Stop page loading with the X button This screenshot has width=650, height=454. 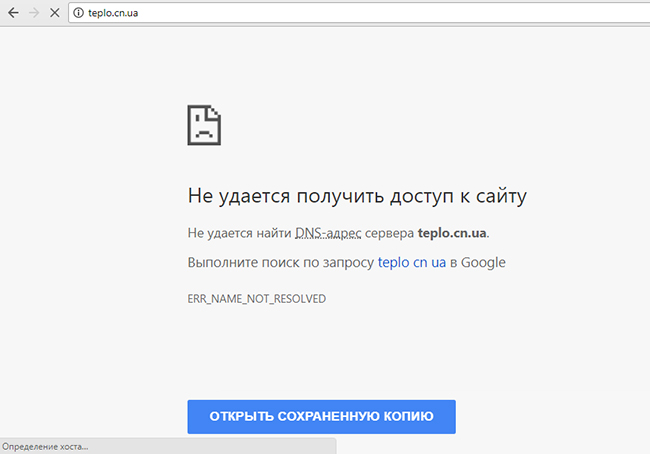(x=56, y=13)
